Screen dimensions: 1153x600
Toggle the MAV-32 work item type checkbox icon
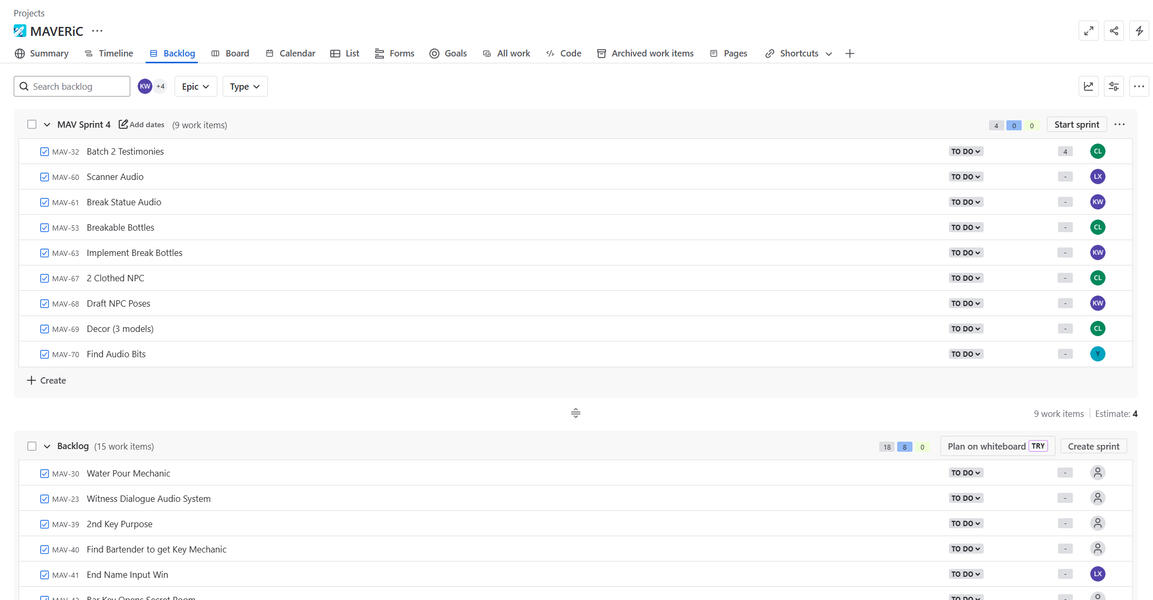pos(45,152)
